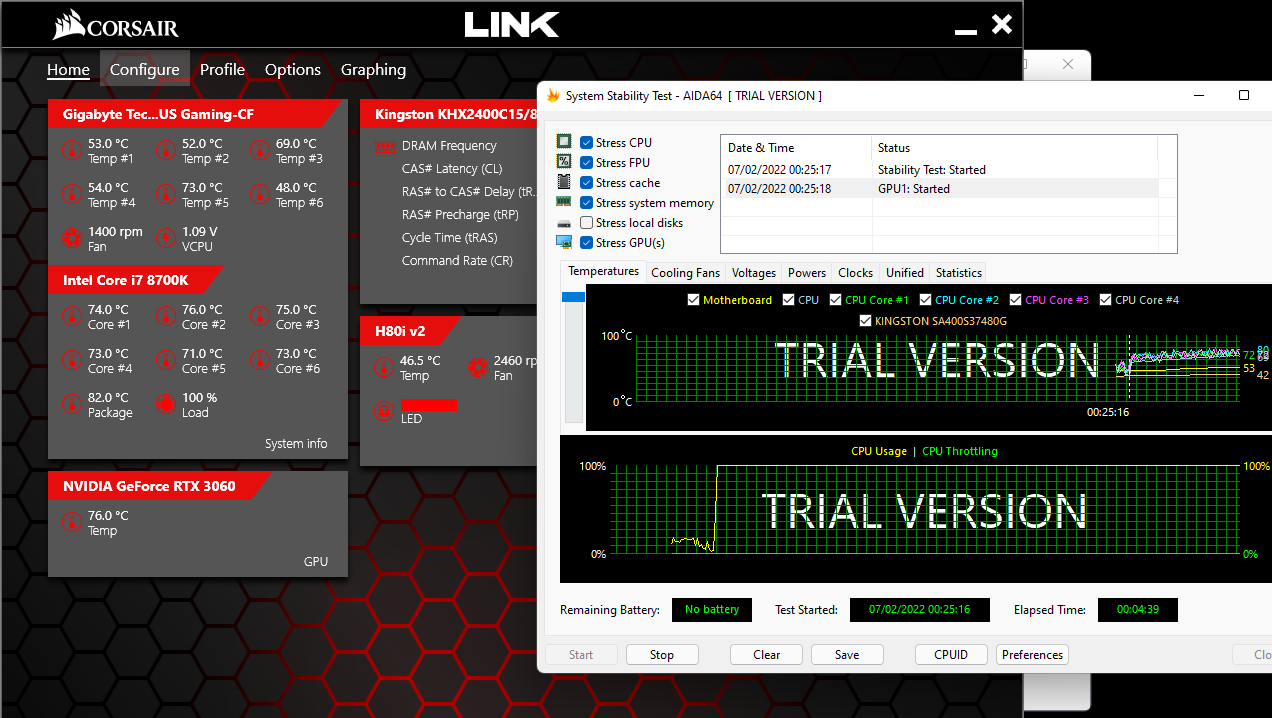Click the AIDA64 flame icon in title bar

(x=553, y=96)
